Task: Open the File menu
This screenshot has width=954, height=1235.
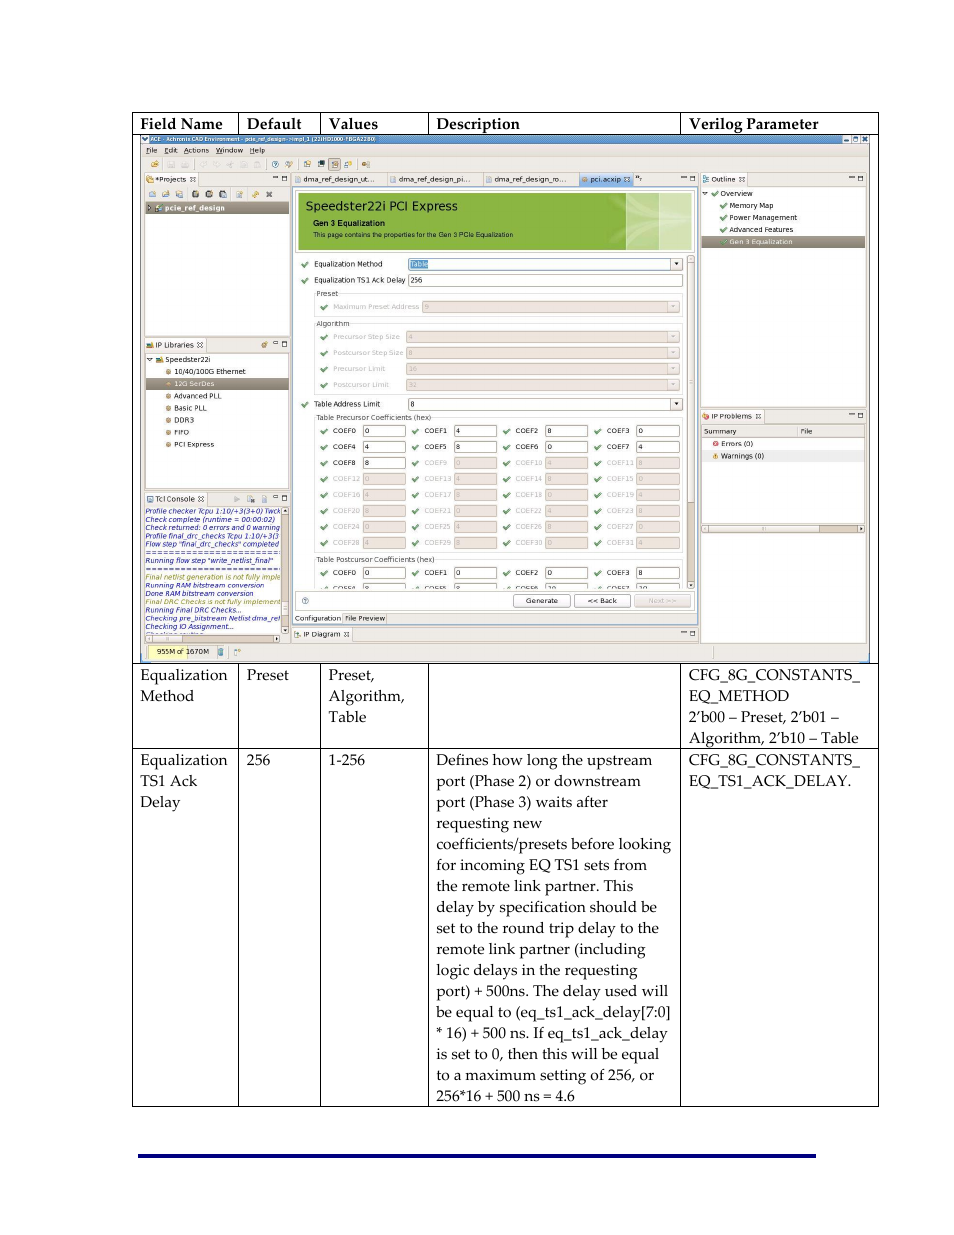Action: [x=152, y=151]
